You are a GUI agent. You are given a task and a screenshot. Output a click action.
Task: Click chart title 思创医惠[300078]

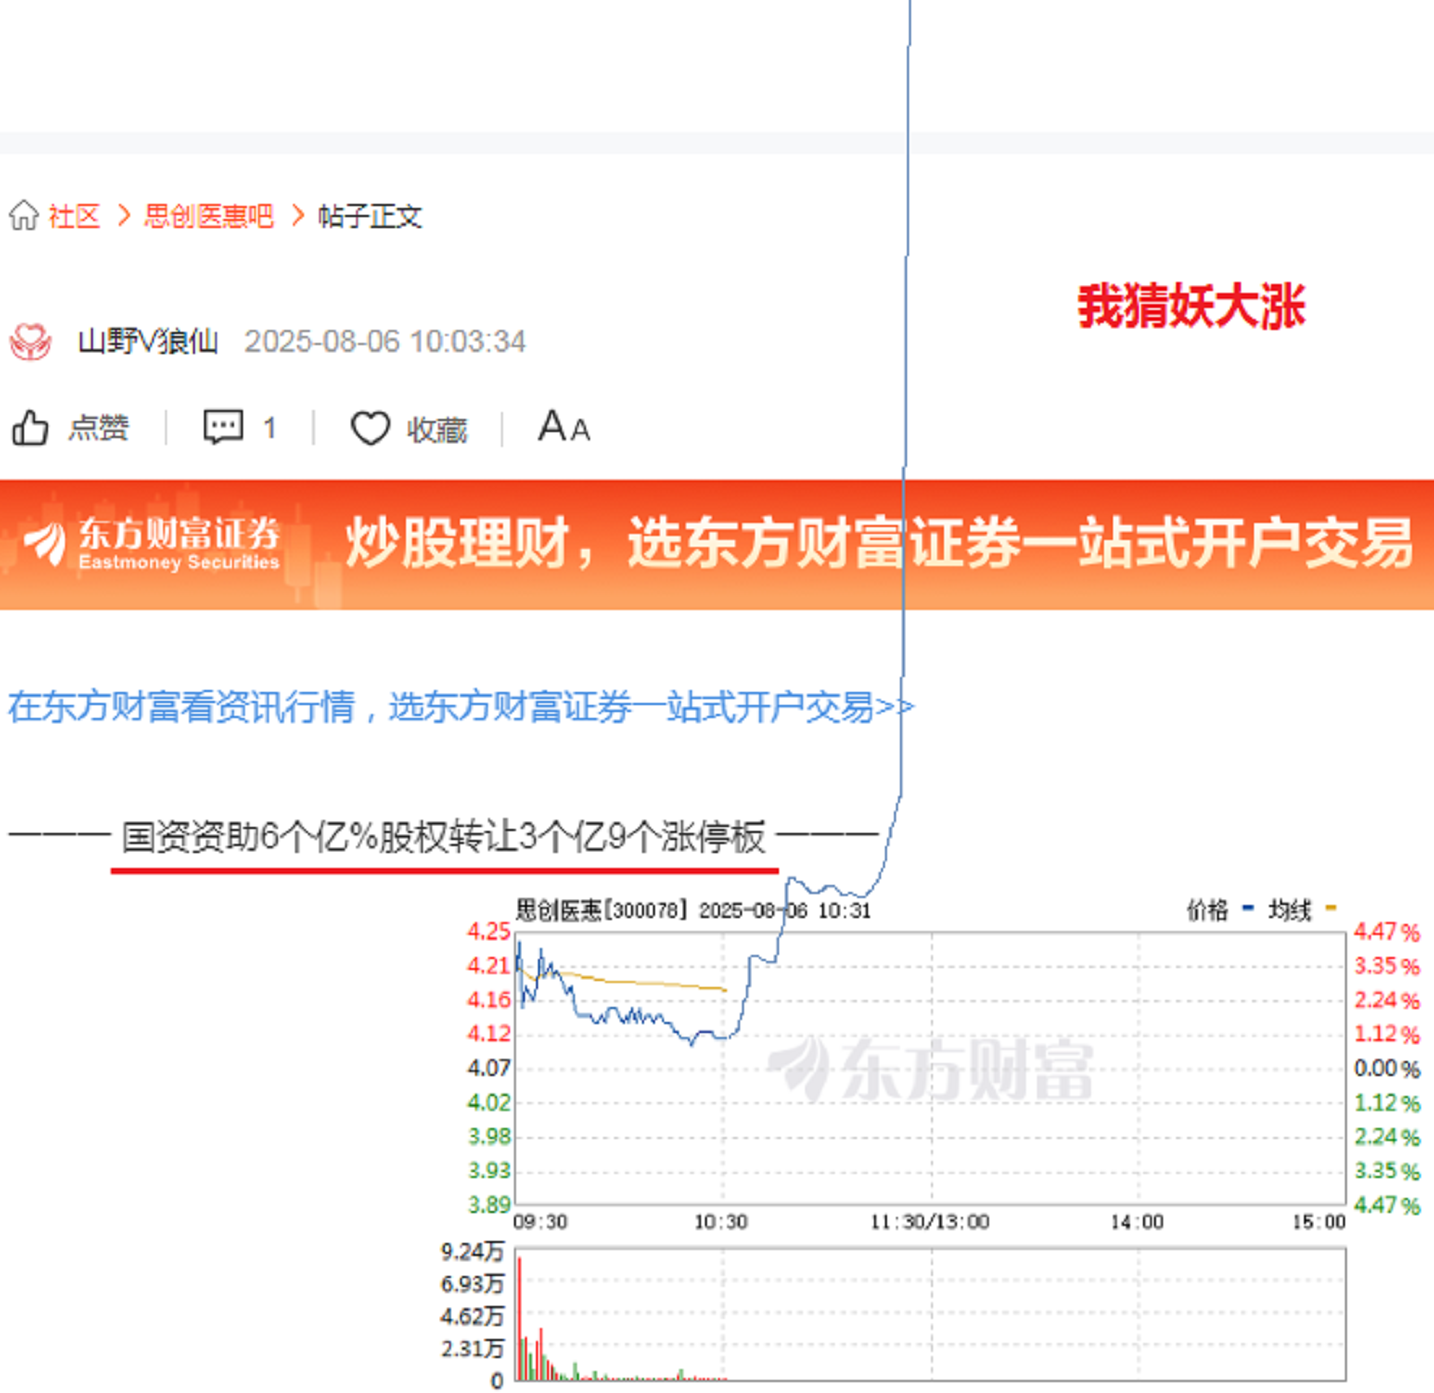point(600,910)
